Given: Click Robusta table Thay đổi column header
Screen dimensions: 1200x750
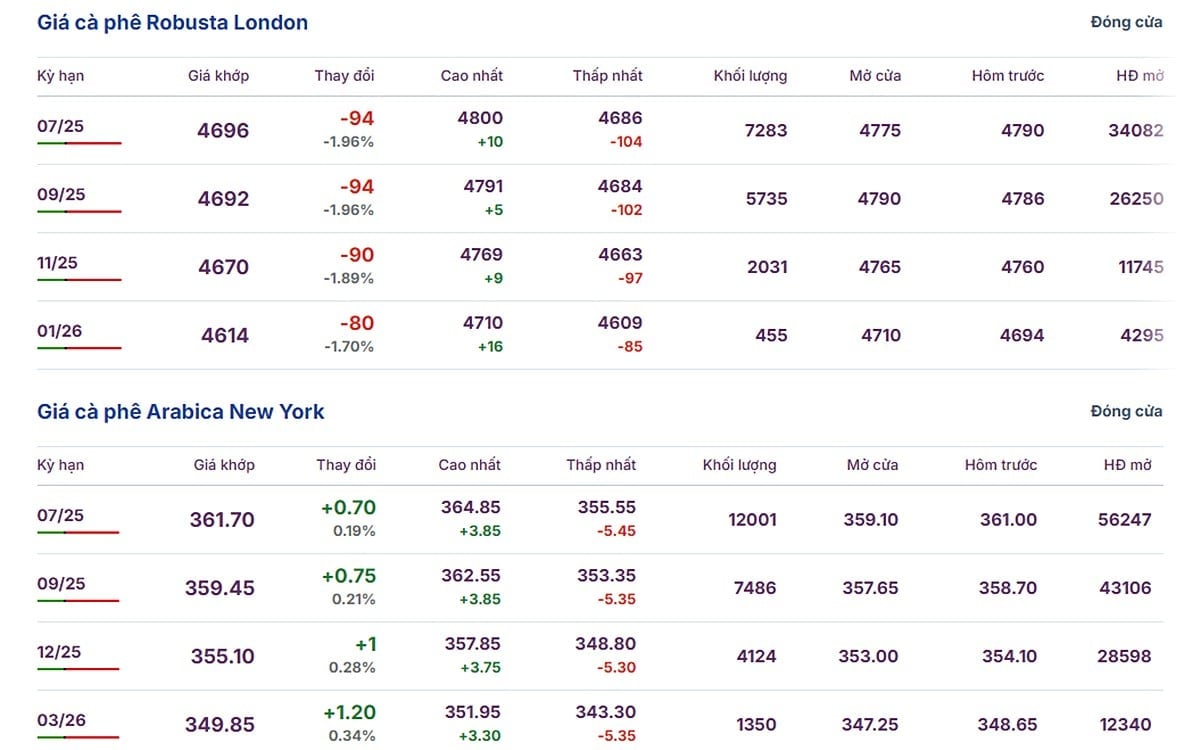Looking at the screenshot, I should (x=344, y=76).
